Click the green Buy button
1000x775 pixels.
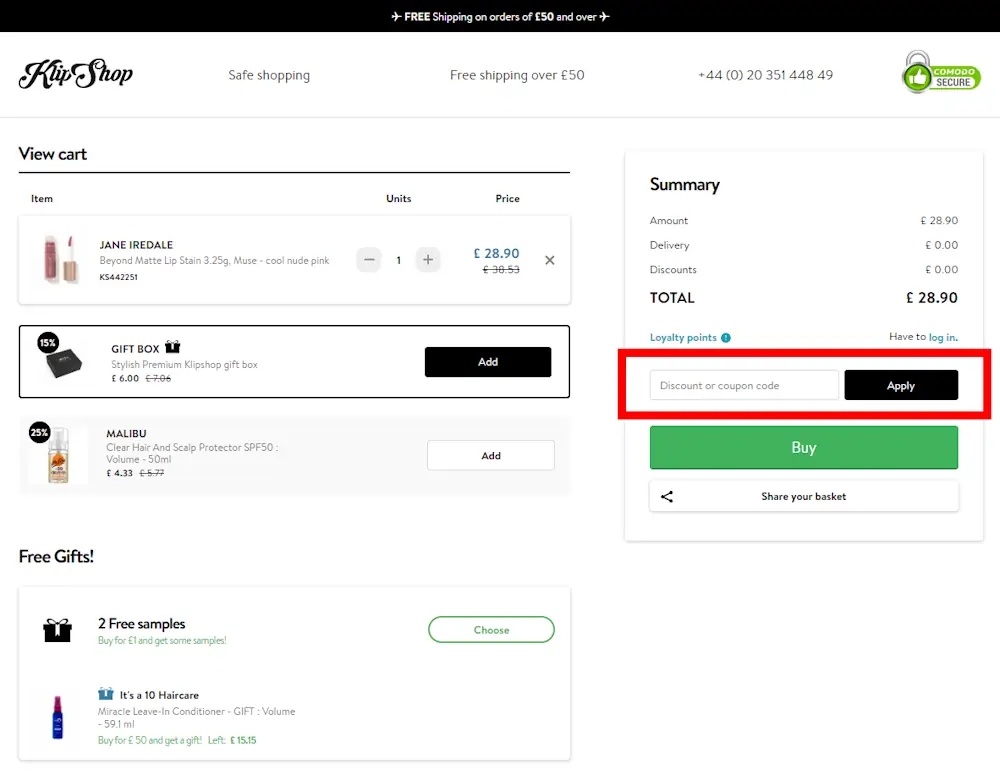click(x=804, y=447)
